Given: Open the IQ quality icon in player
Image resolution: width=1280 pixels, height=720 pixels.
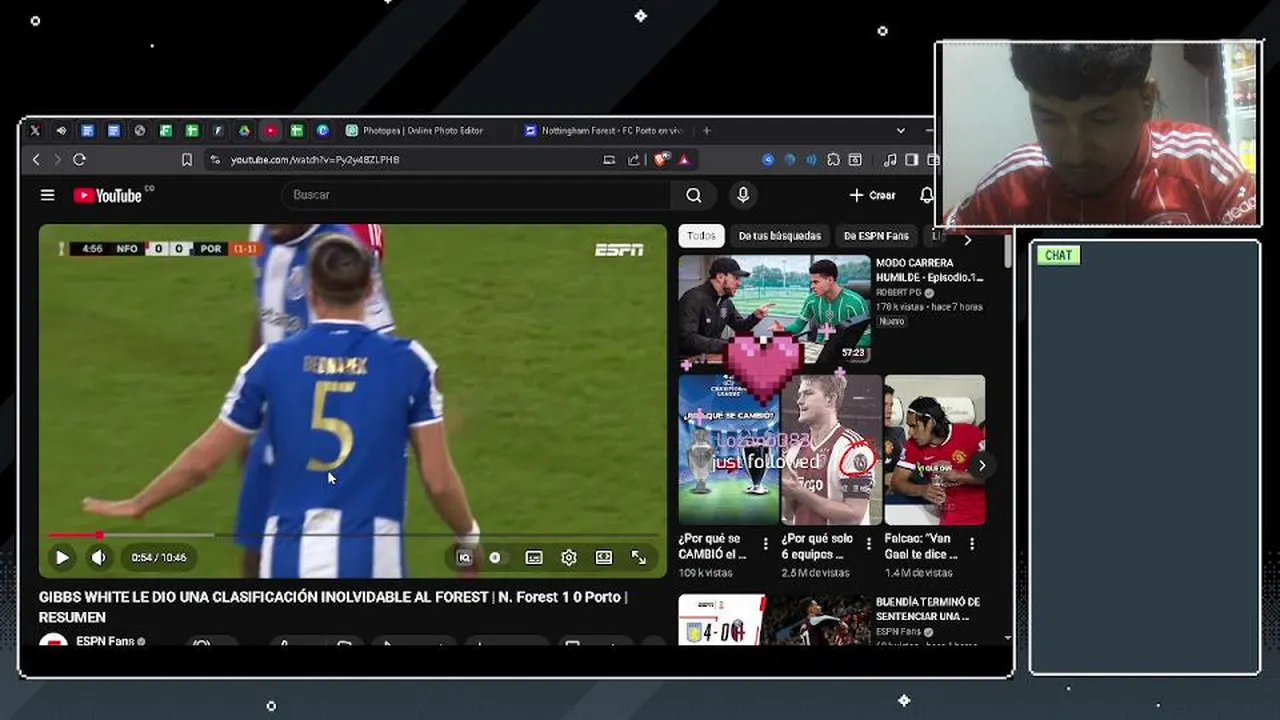Looking at the screenshot, I should [464, 558].
